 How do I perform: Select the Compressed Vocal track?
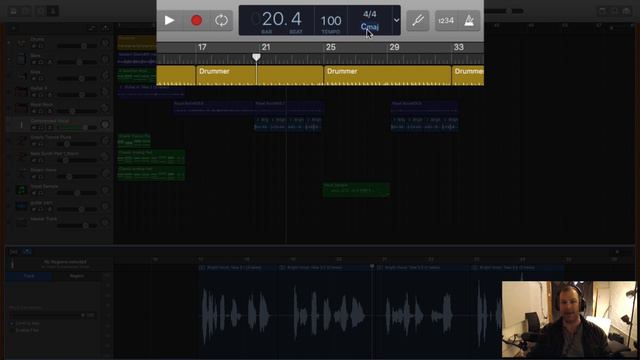pyautogui.click(x=59, y=124)
